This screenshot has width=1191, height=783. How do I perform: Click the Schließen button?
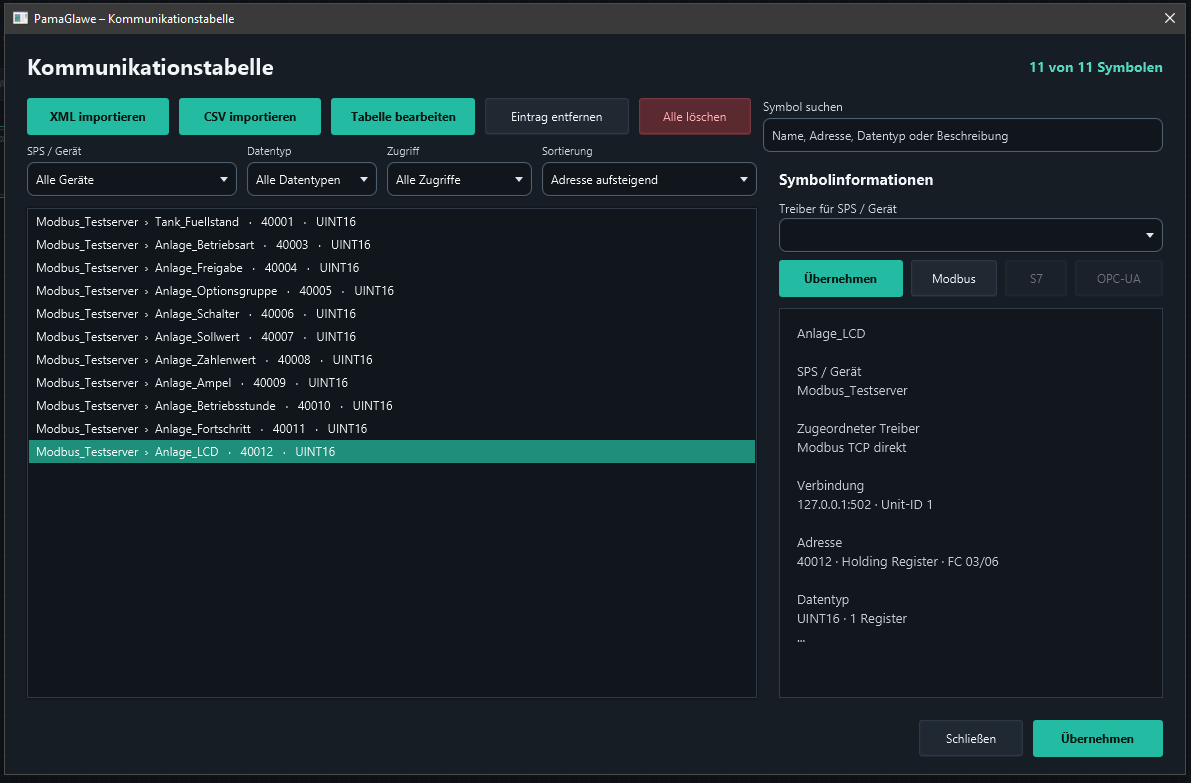point(971,739)
